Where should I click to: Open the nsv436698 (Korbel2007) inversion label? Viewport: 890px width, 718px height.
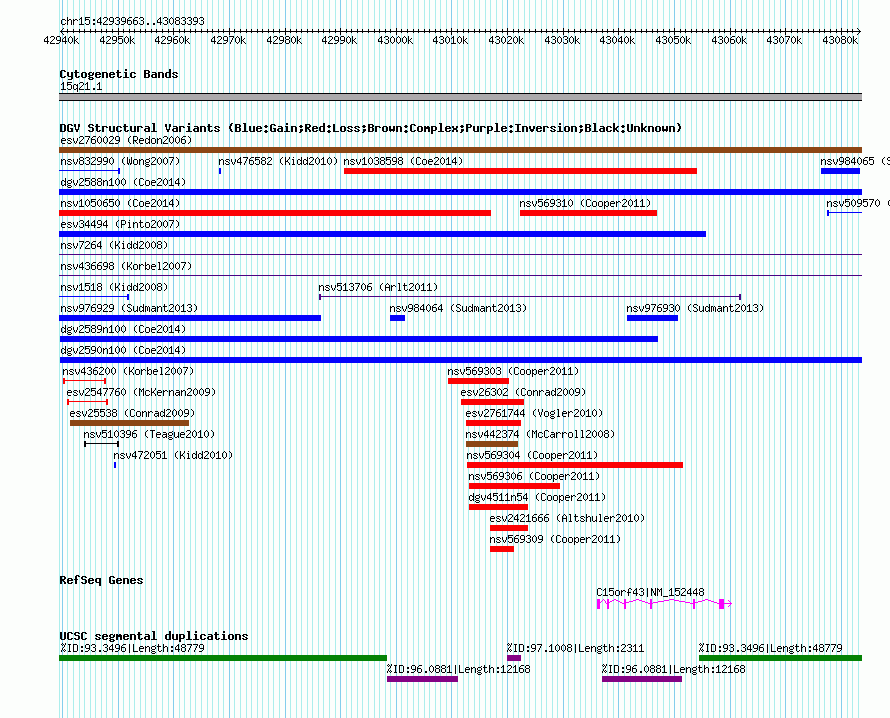tap(126, 266)
